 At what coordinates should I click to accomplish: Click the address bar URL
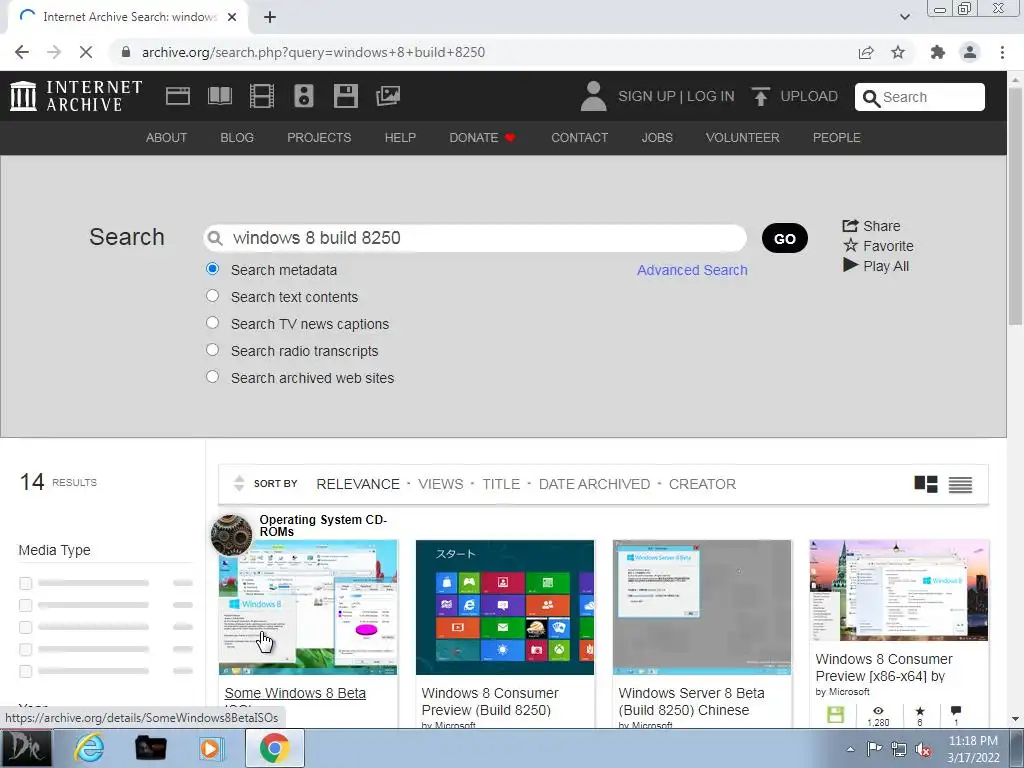pyautogui.click(x=313, y=52)
